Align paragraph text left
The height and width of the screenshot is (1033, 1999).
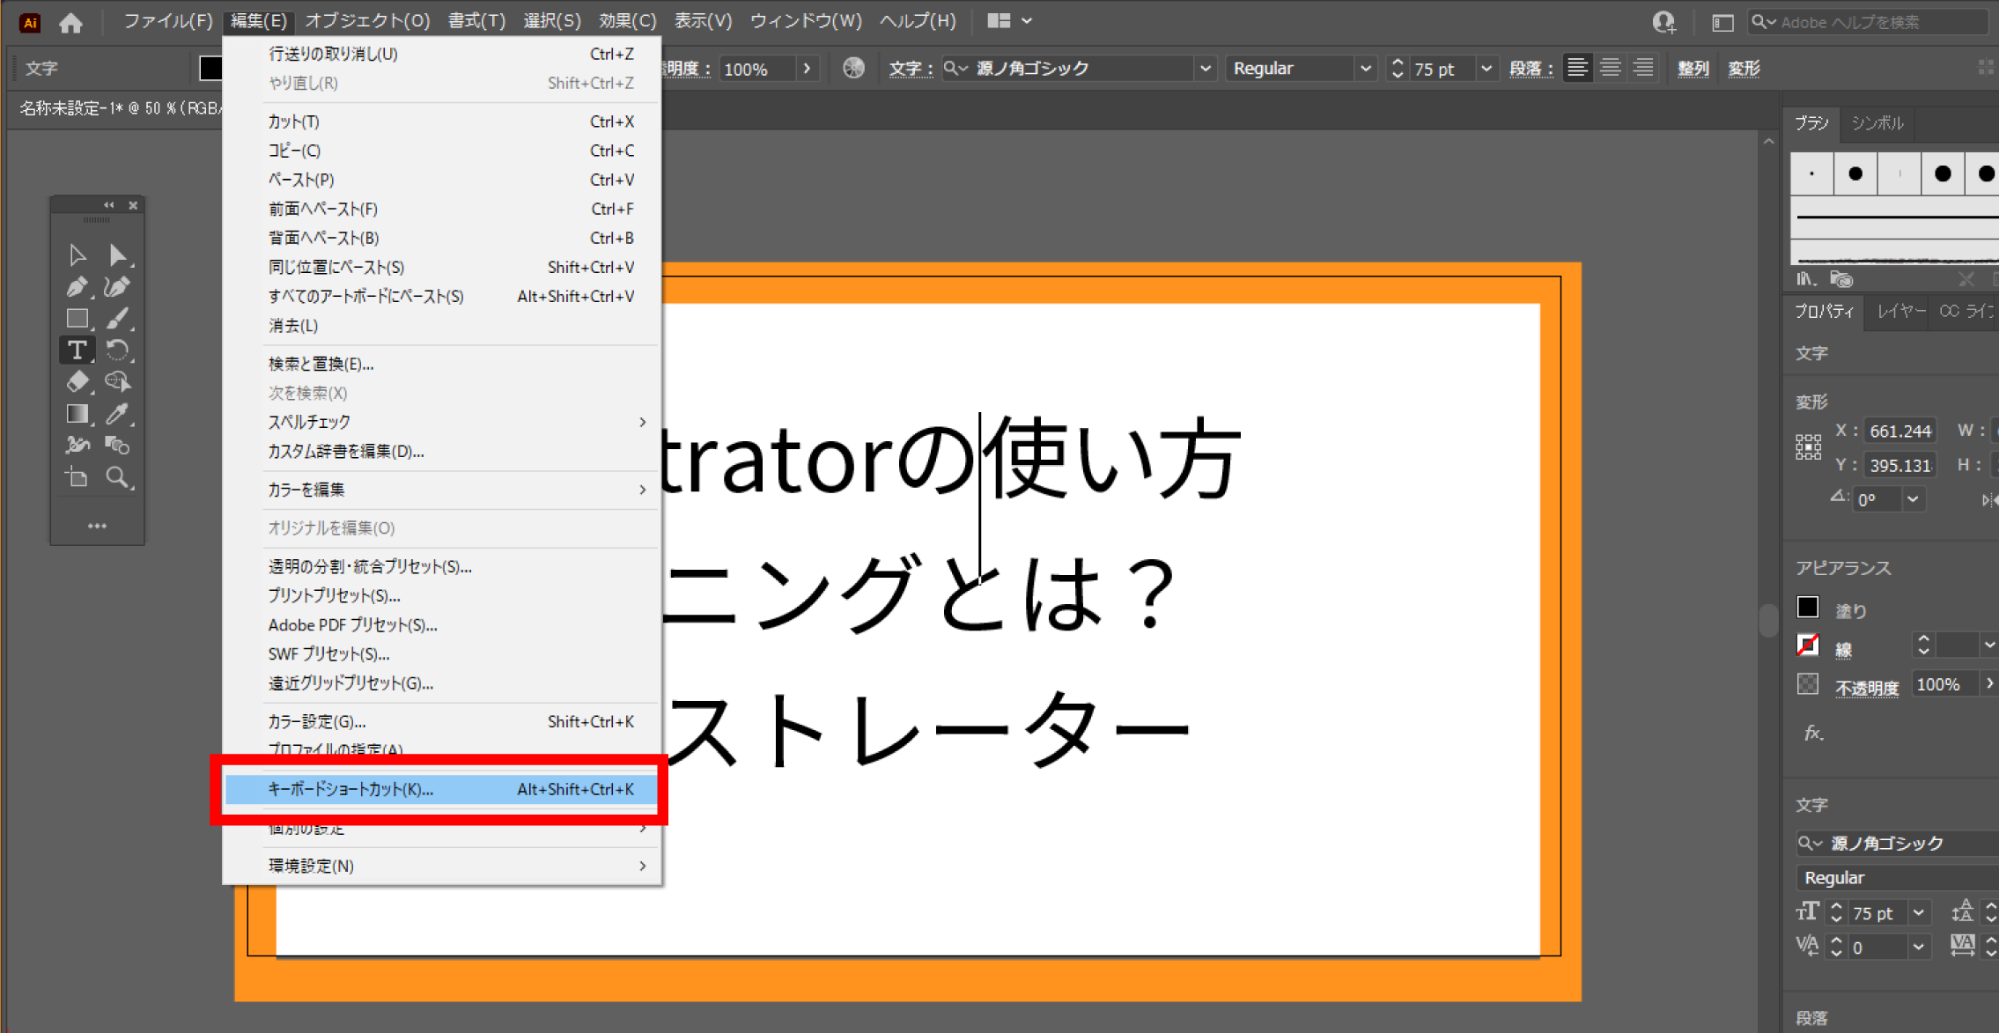(x=1577, y=68)
